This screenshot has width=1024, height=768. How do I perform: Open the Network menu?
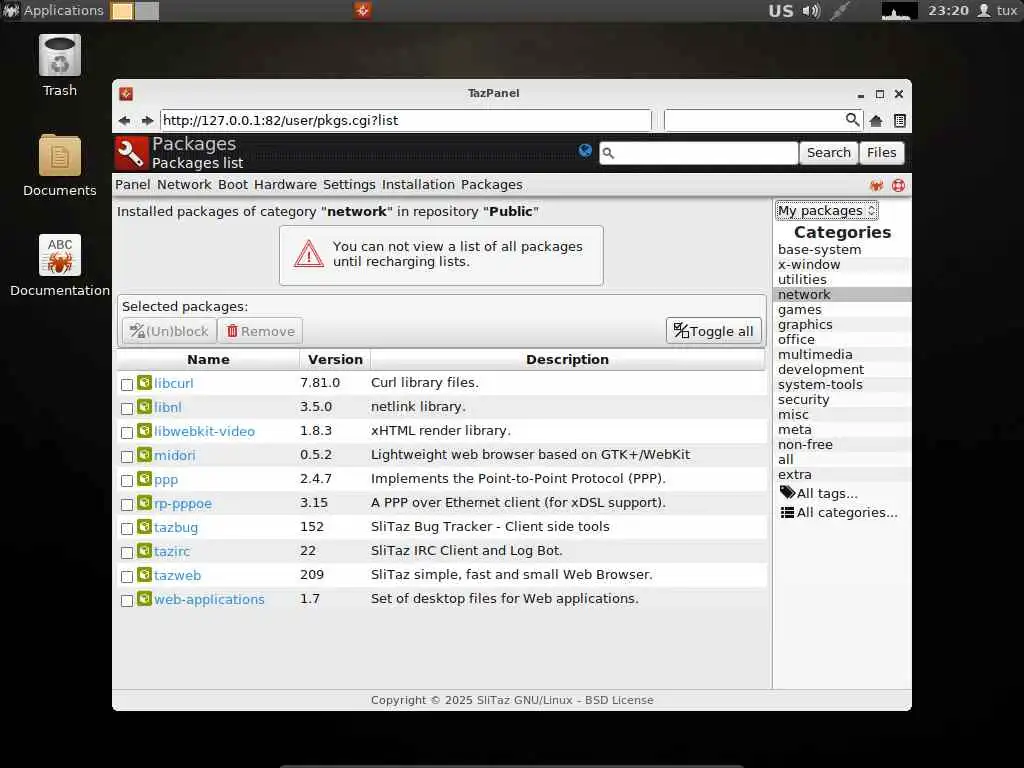pos(184,185)
